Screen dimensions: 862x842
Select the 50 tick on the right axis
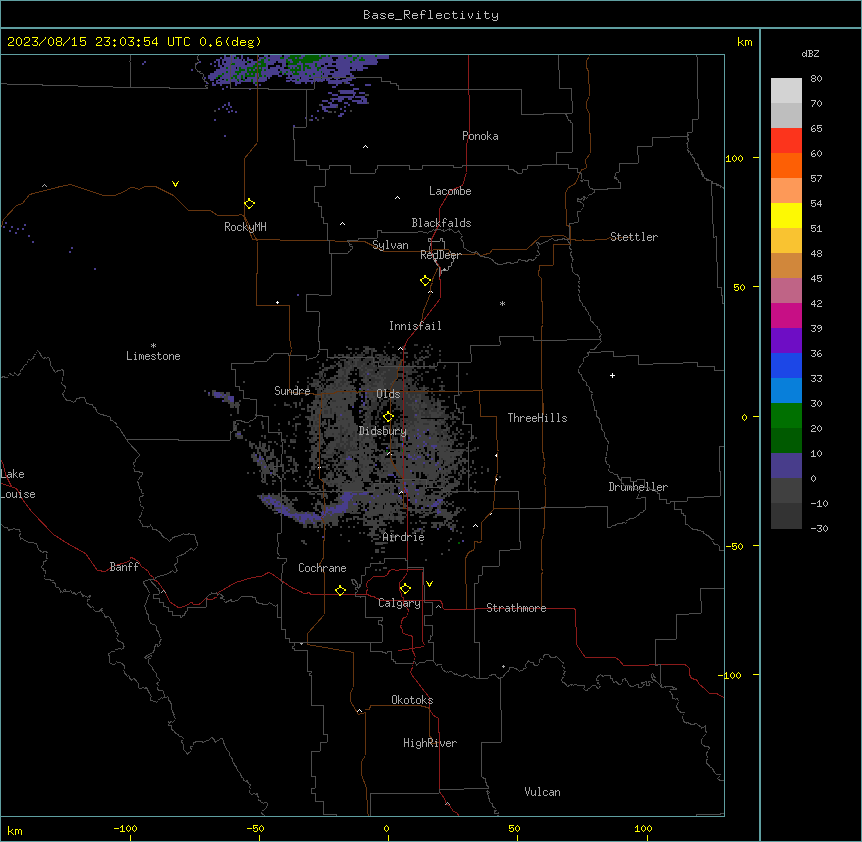coord(739,287)
